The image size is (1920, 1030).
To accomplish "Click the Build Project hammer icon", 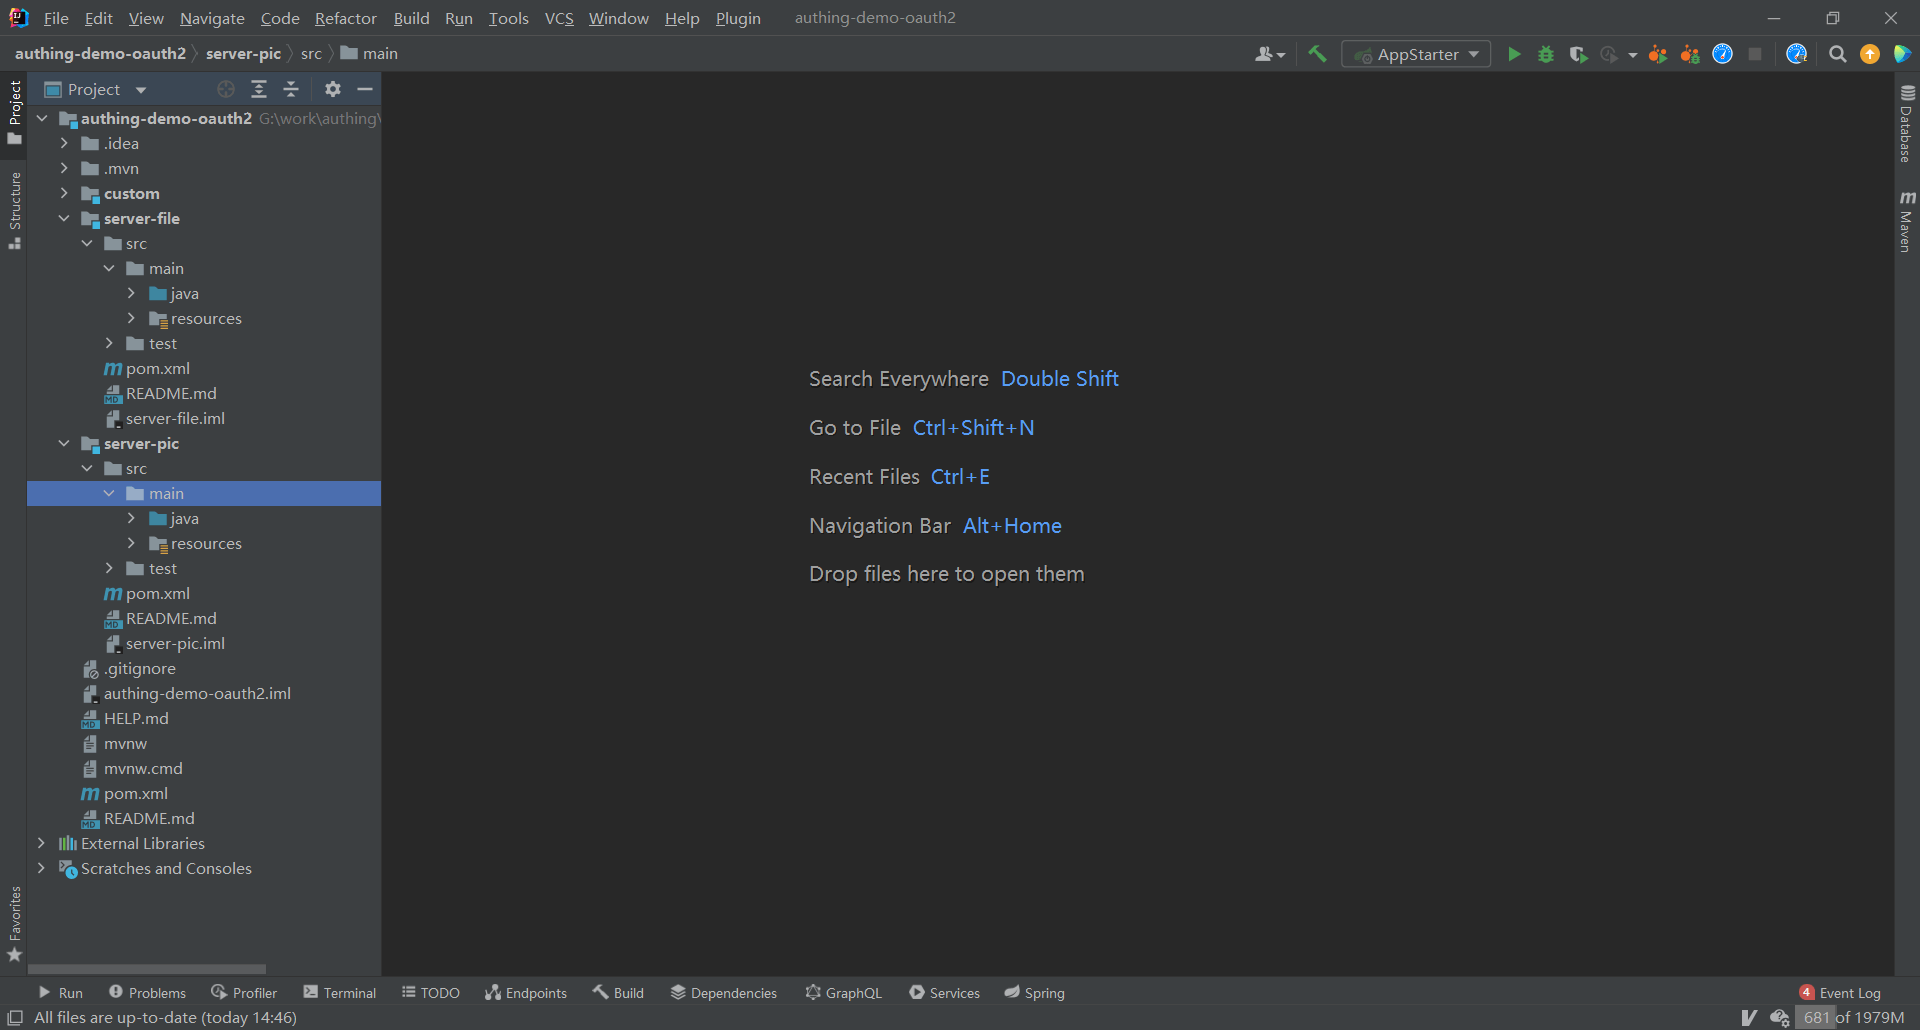I will click(x=1317, y=54).
